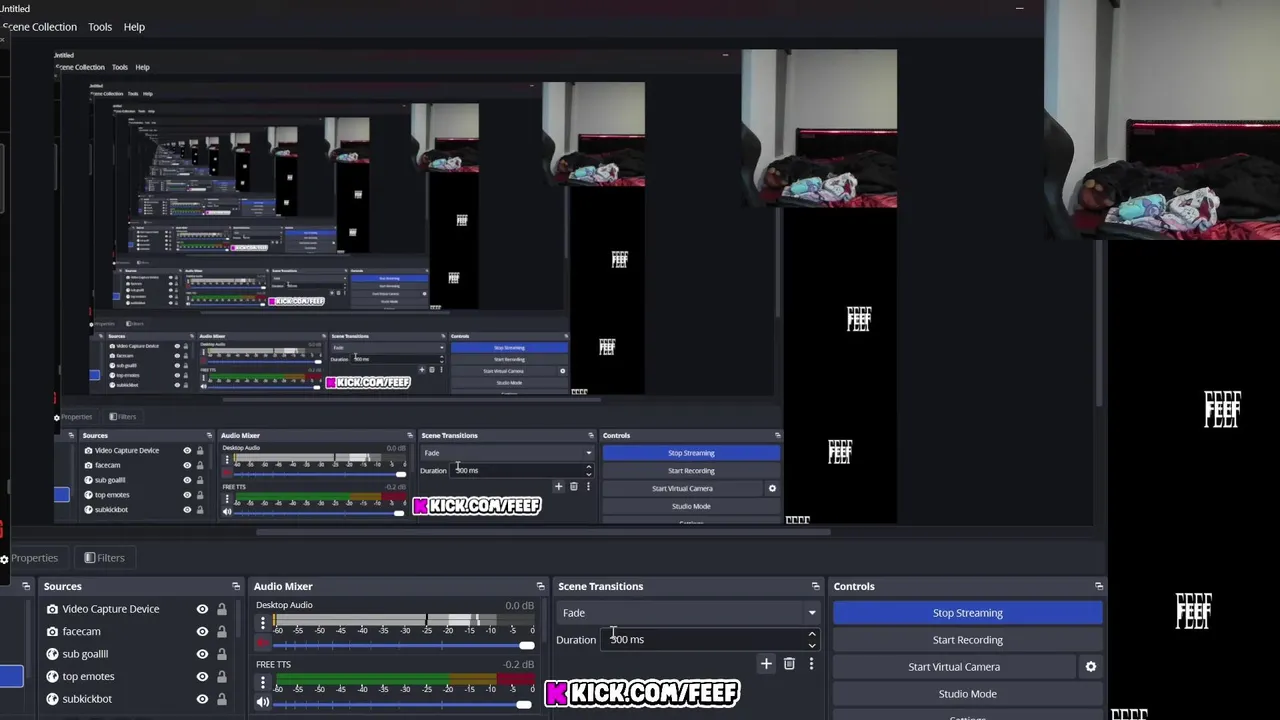Click the virtual camera gear in the nested preview
The width and height of the screenshot is (1280, 720).
[x=772, y=489]
